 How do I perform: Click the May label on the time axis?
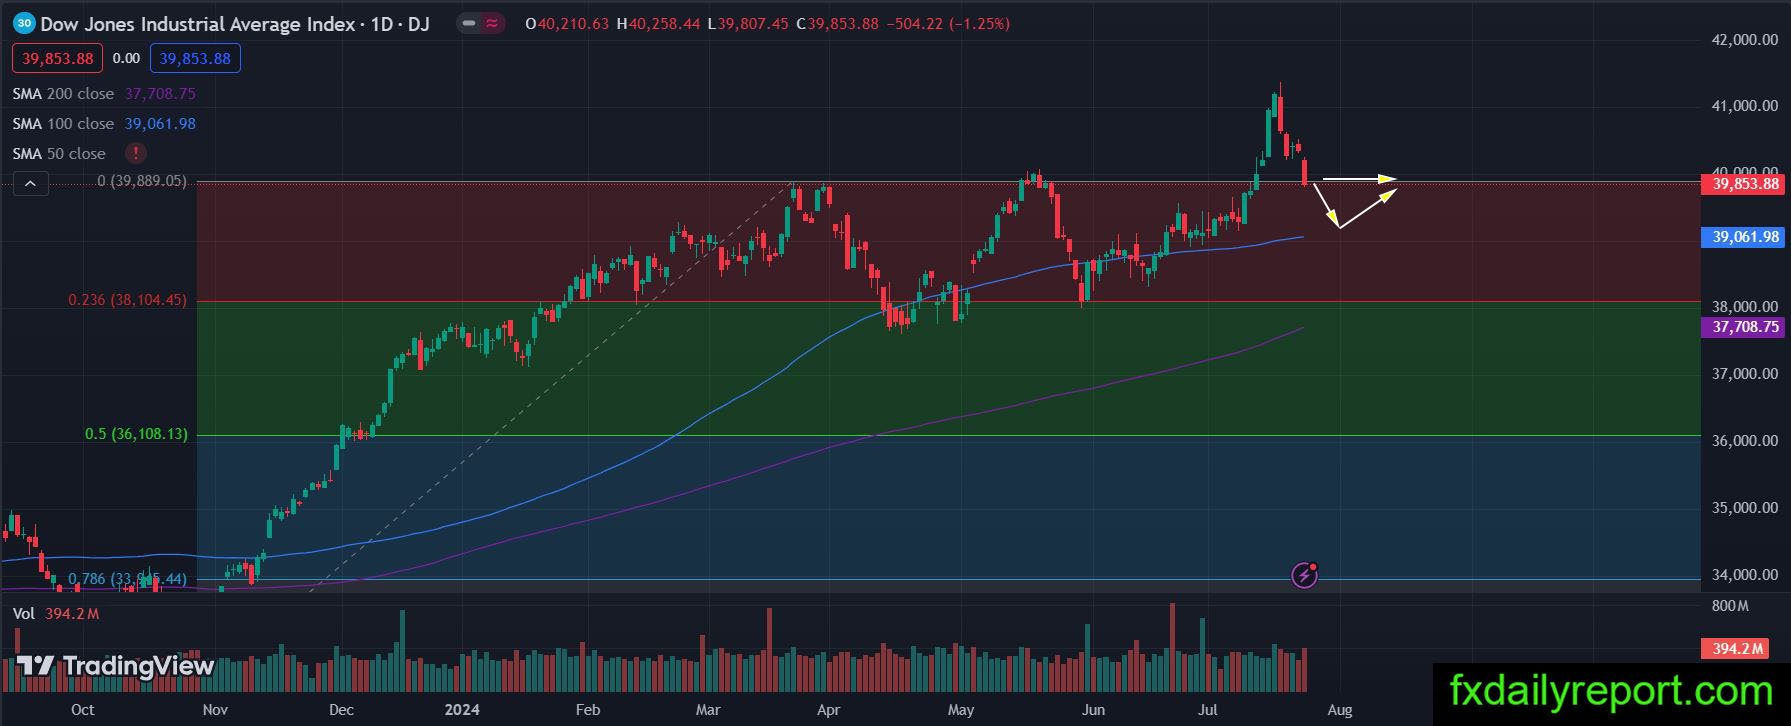[x=961, y=710]
